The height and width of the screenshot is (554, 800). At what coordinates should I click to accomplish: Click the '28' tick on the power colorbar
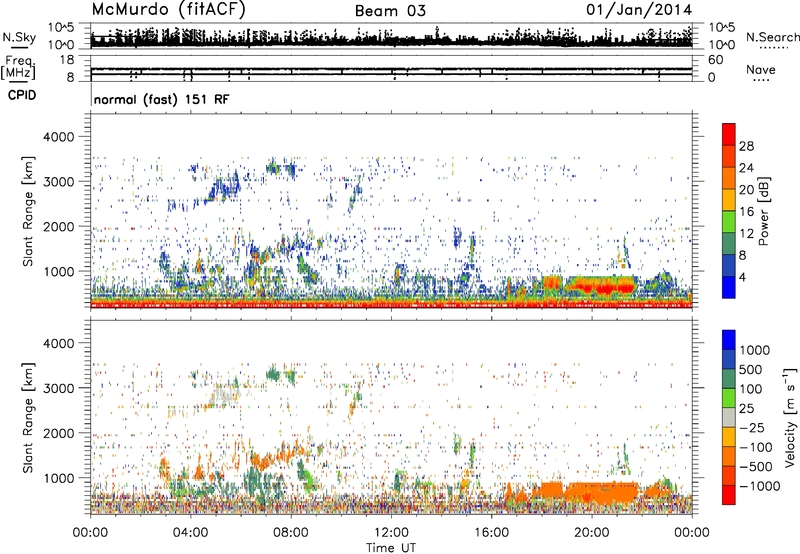[746, 146]
